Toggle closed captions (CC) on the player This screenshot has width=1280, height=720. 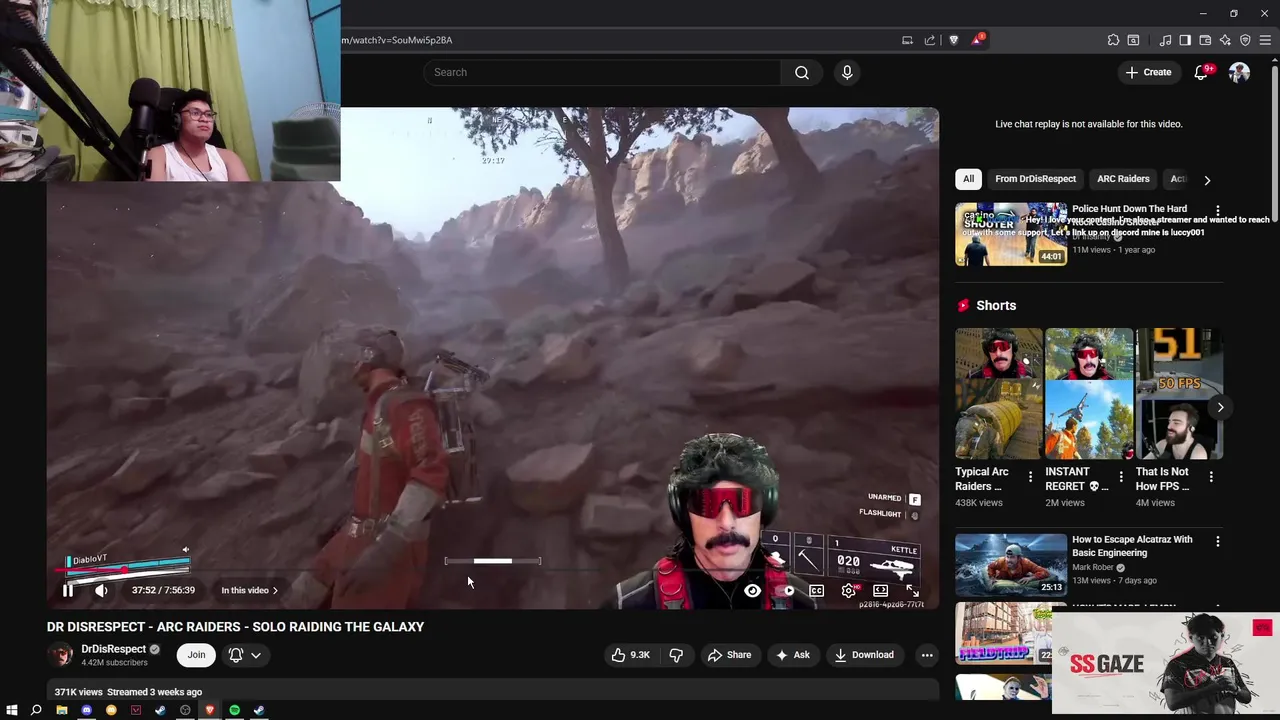pyautogui.click(x=816, y=590)
